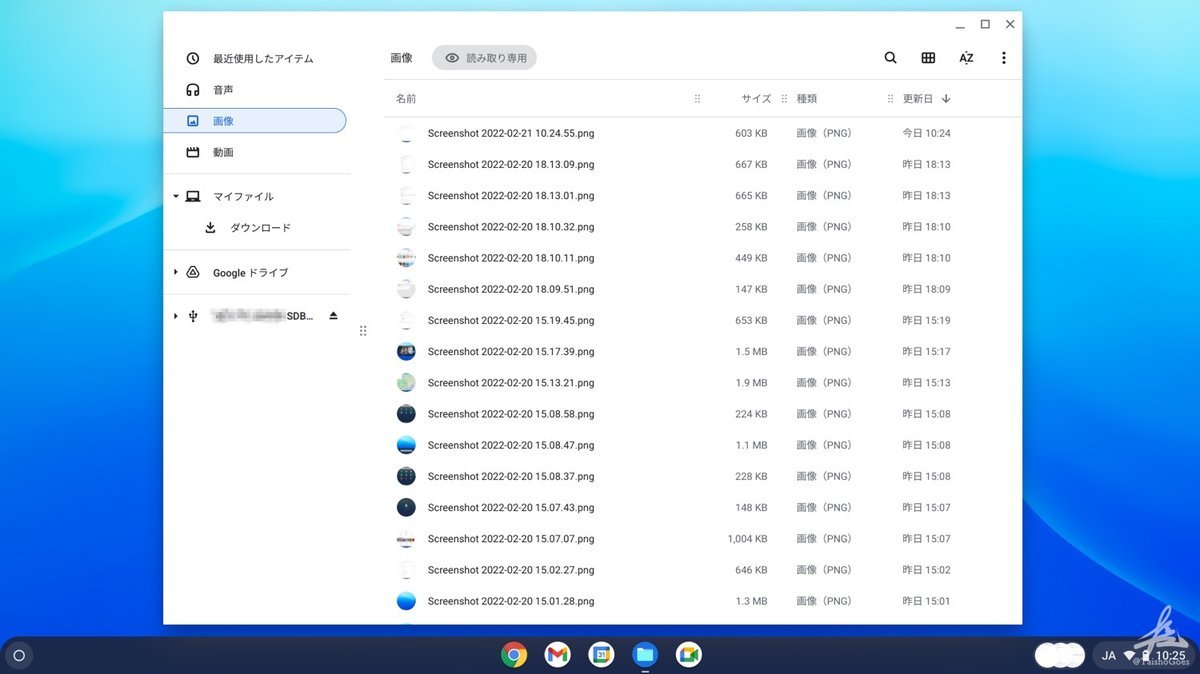Switch to thumbnail grid view
Viewport: 1200px width, 674px height.
click(x=928, y=57)
